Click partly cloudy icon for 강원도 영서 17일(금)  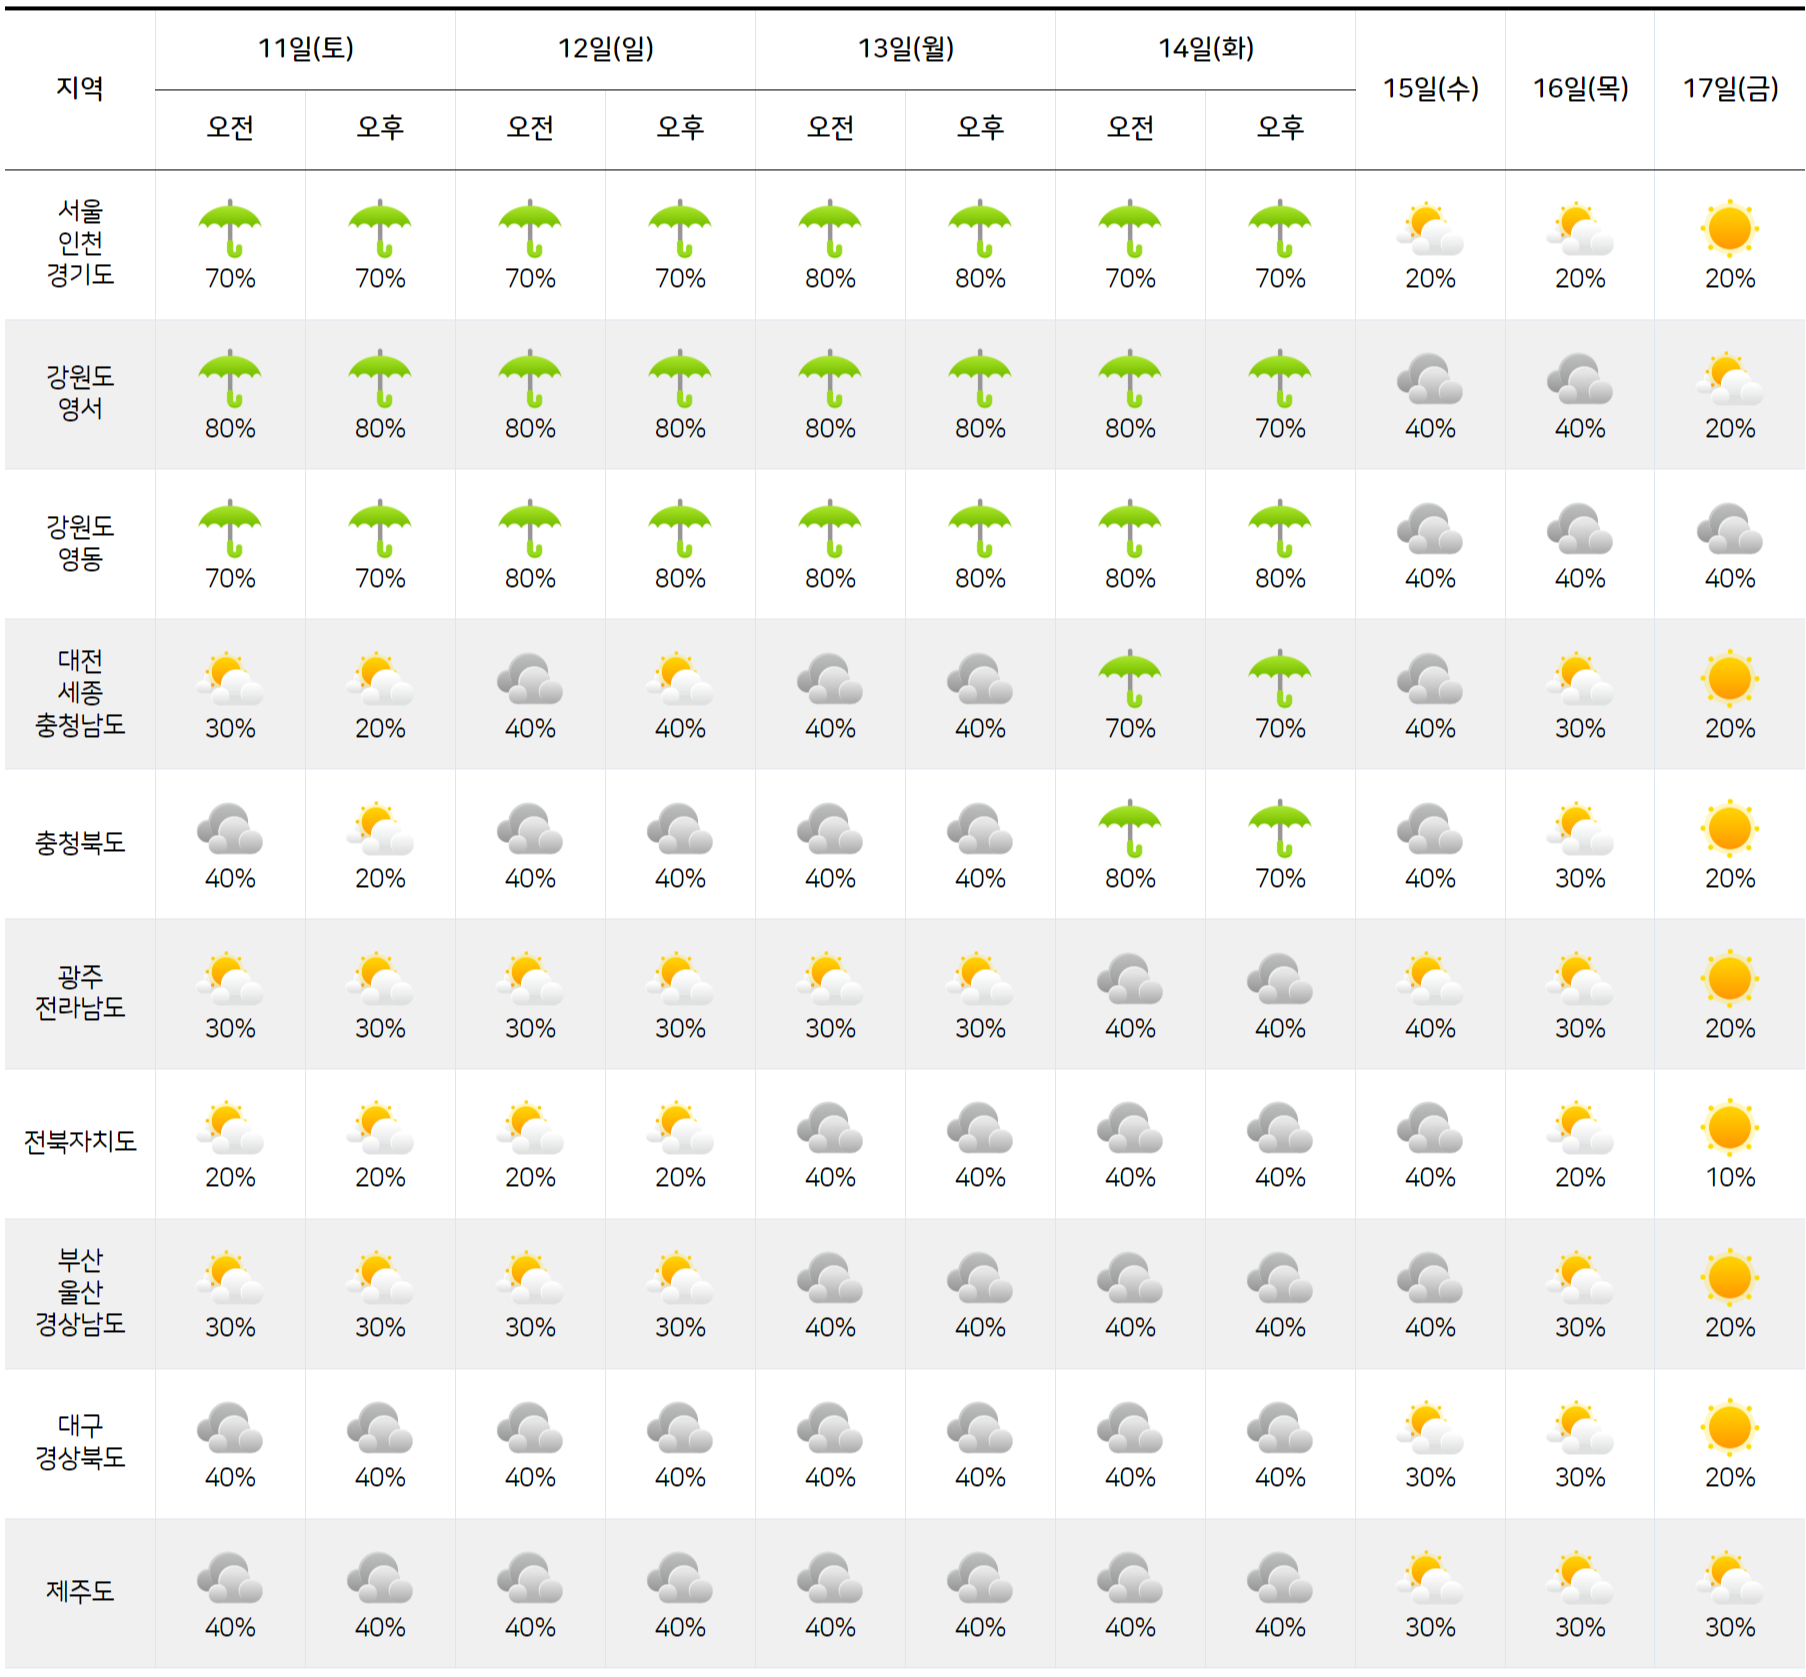pyautogui.click(x=1730, y=379)
